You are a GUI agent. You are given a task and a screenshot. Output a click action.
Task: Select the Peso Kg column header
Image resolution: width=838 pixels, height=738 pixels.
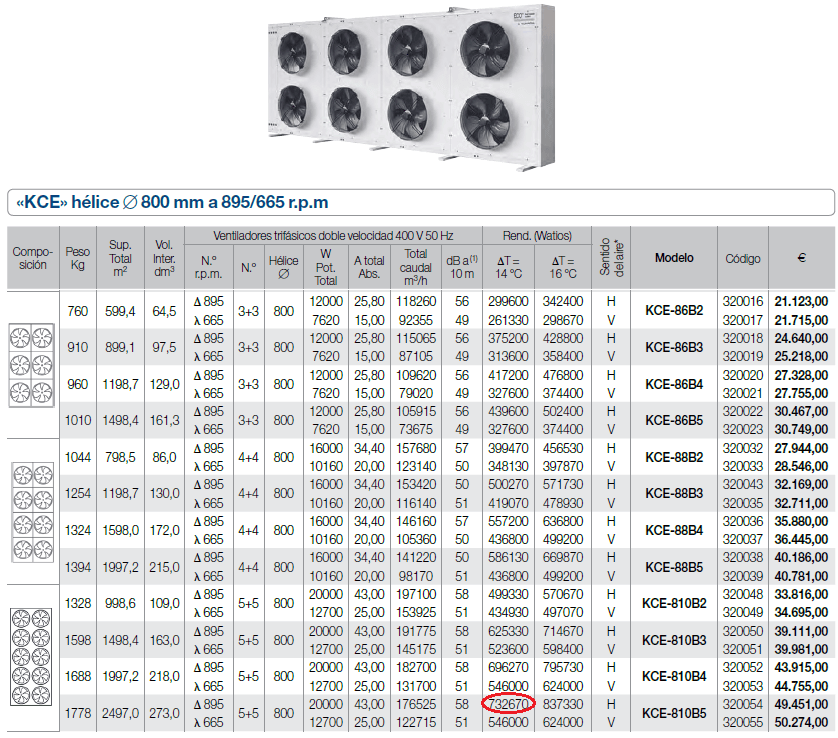[x=76, y=259]
